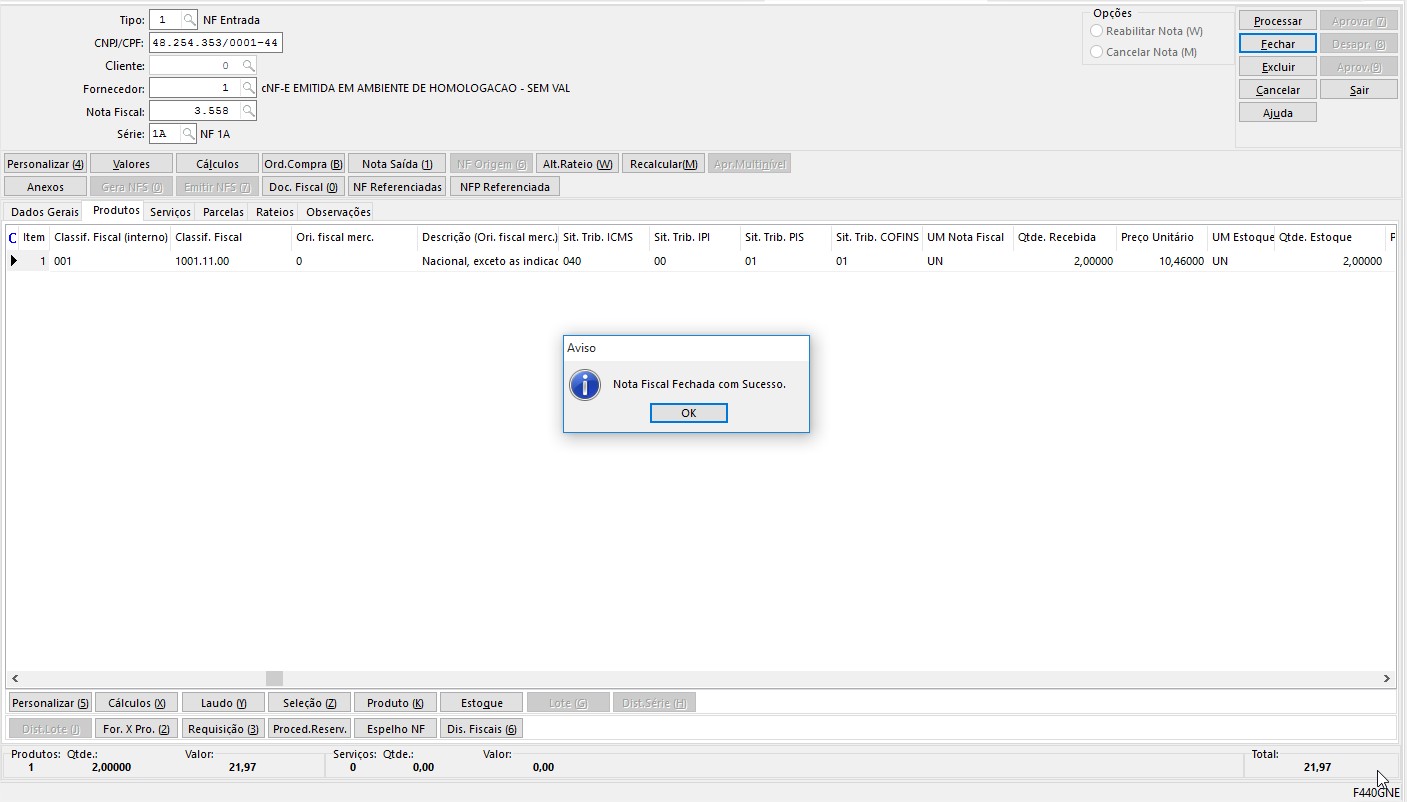
Task: Click the row indicator arrow for item 1
Action: 14,261
